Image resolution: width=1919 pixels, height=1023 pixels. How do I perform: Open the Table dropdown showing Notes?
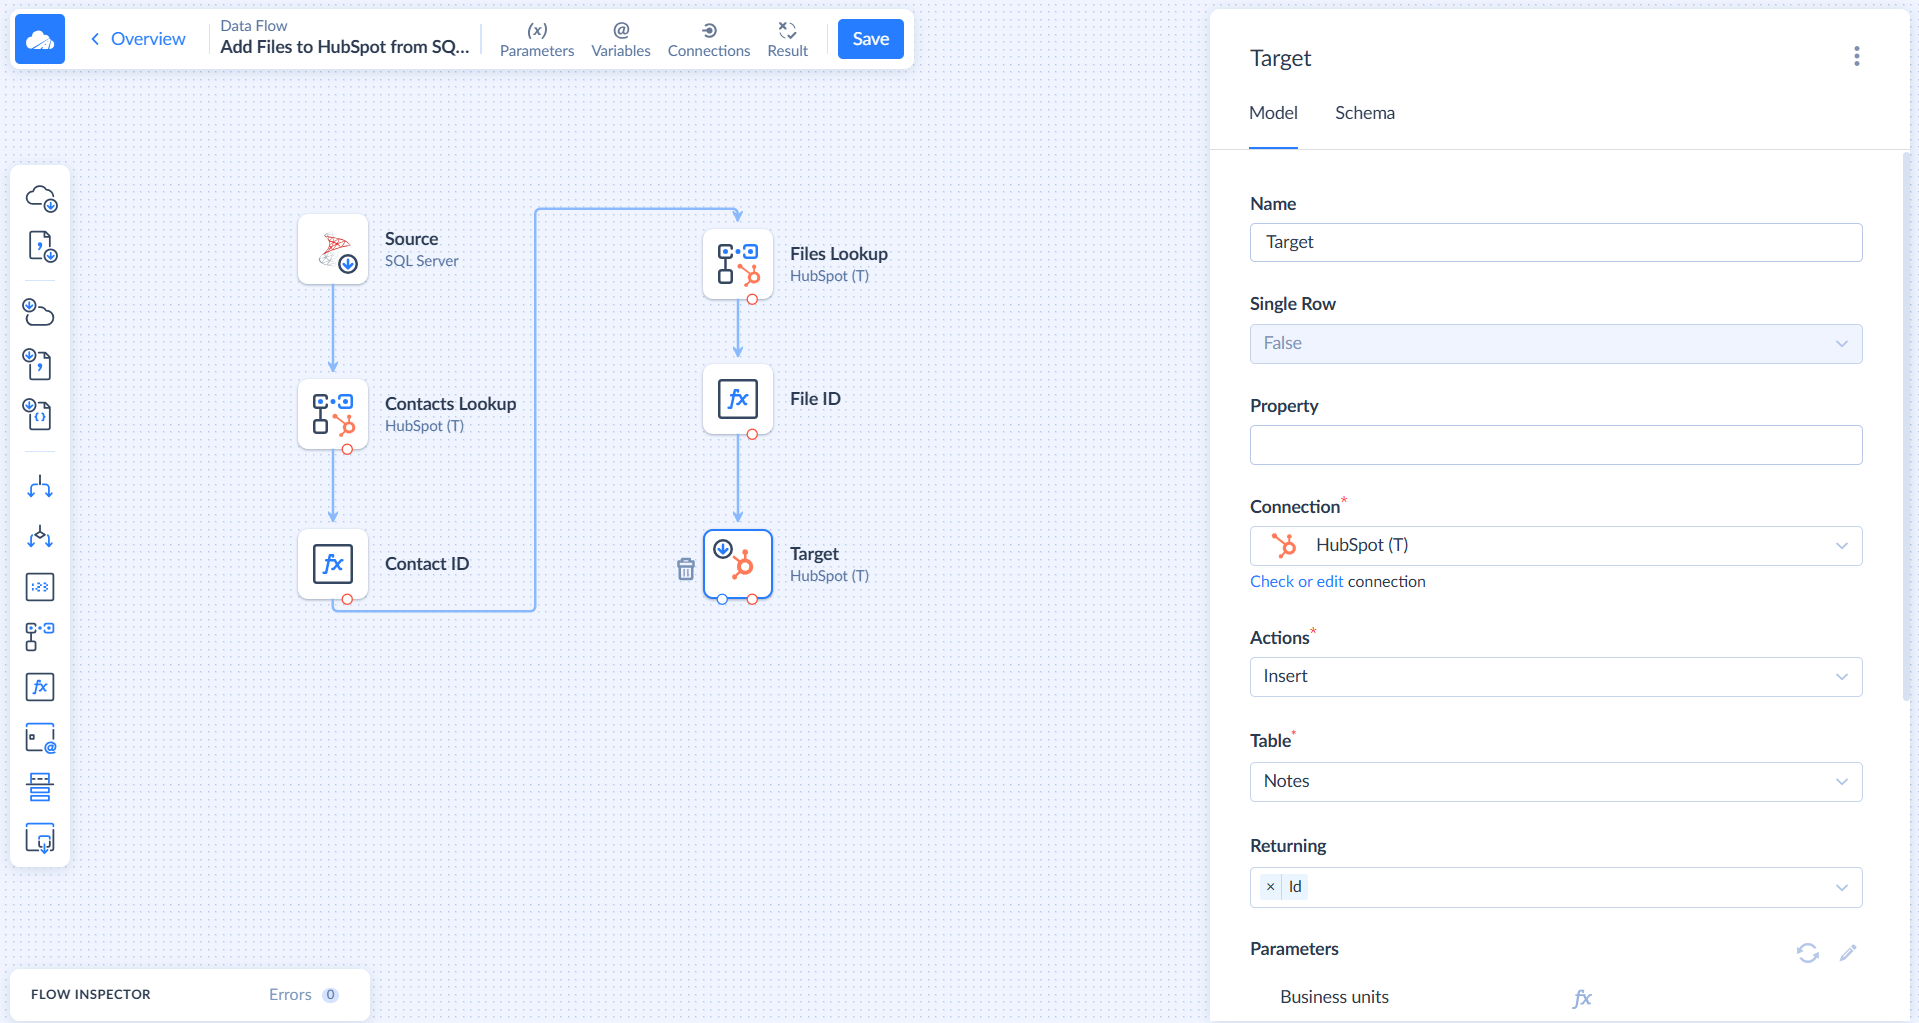click(x=1555, y=782)
